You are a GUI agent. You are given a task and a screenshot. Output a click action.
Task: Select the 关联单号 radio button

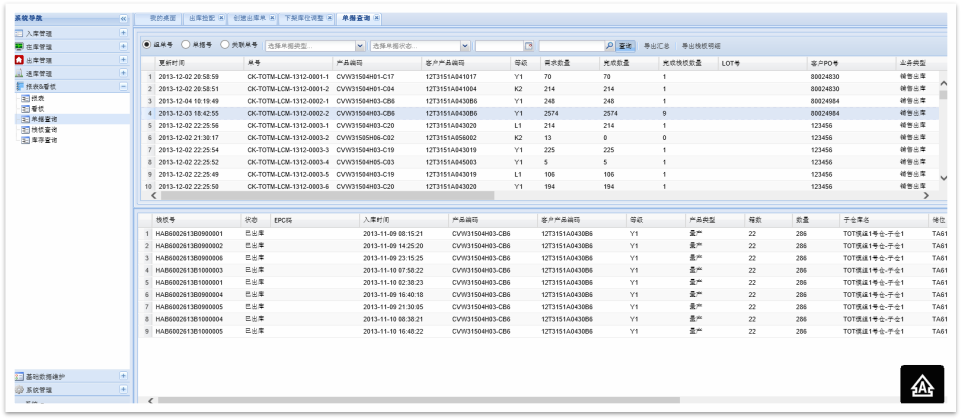pos(225,45)
